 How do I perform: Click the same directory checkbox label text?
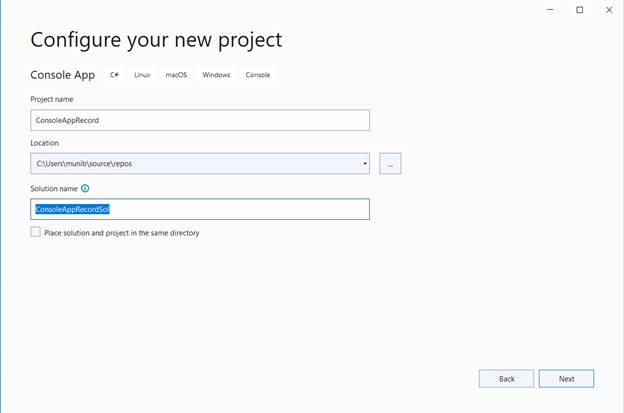tap(121, 233)
